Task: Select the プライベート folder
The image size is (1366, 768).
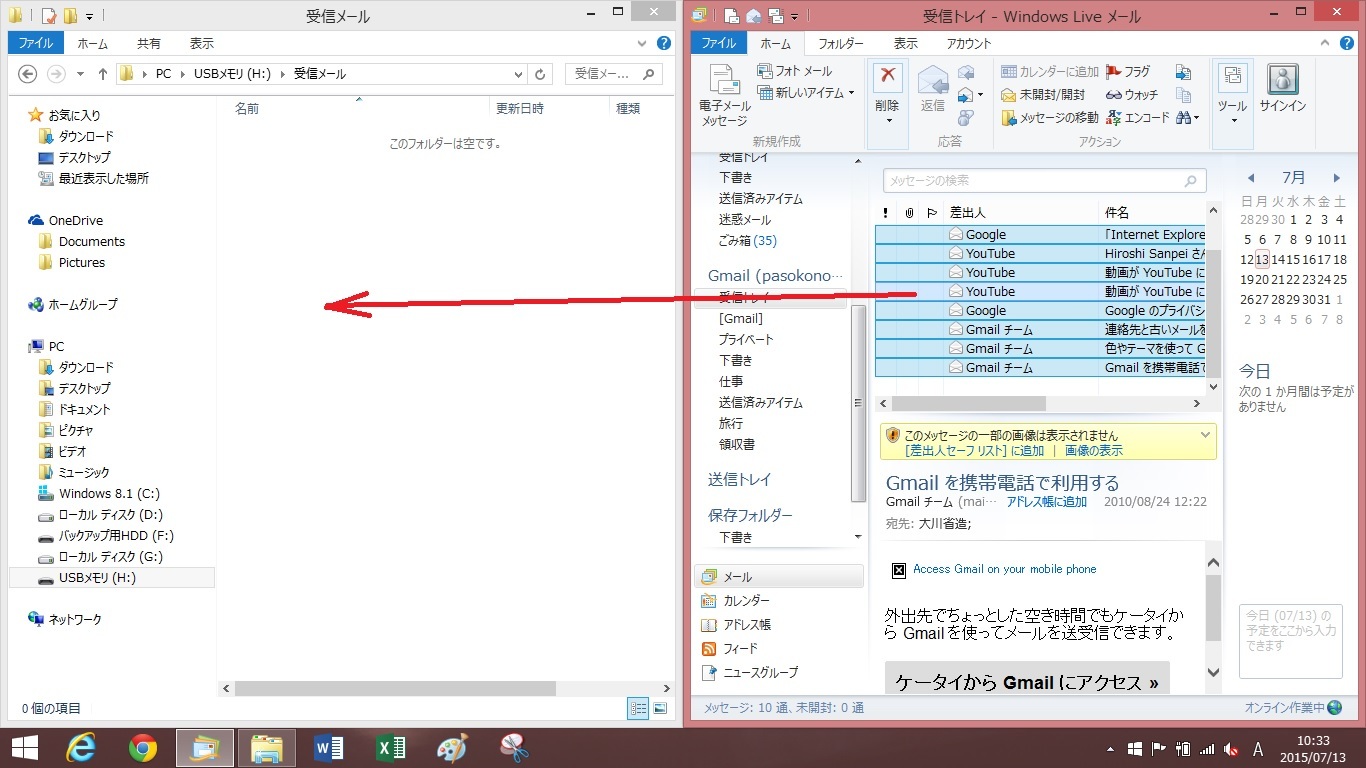Action: tap(746, 339)
